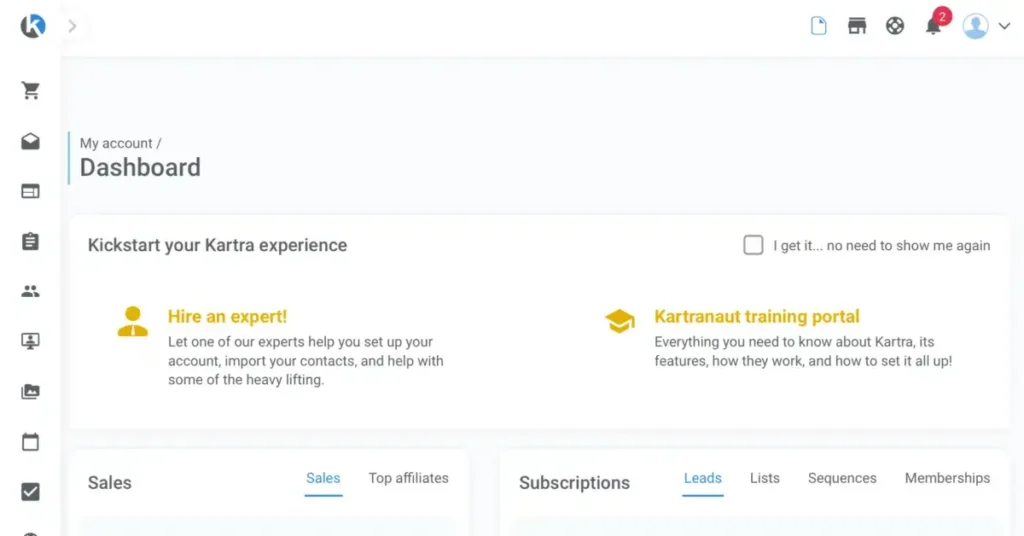
Task: Open the shopping cart sidebar icon
Action: 31,91
